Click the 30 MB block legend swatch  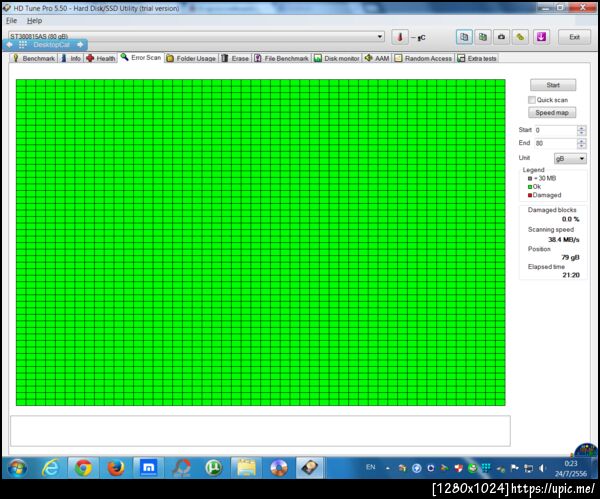[530, 178]
